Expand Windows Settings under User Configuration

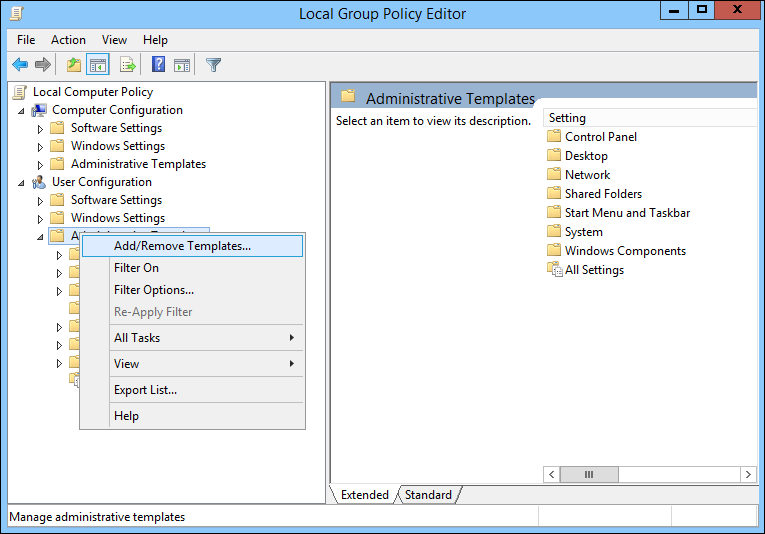pyautogui.click(x=40, y=219)
